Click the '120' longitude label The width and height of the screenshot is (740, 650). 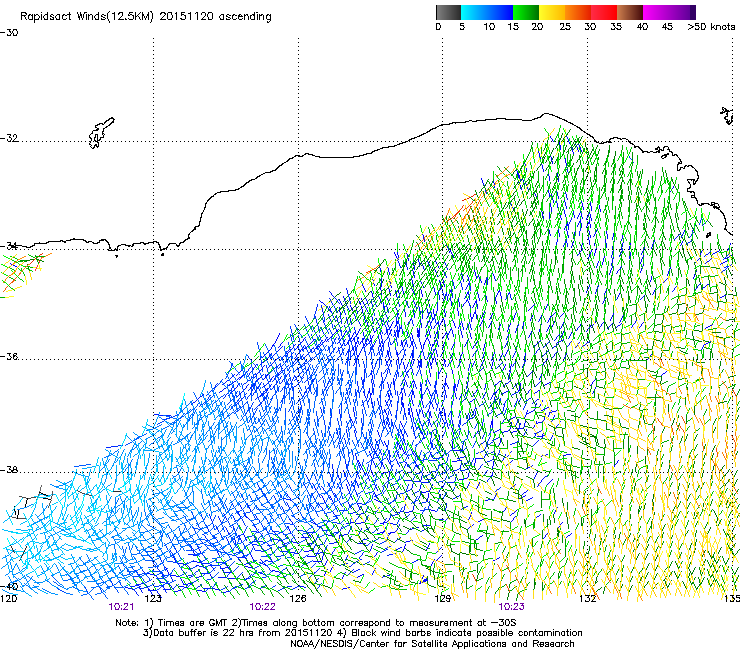[x=9, y=599]
